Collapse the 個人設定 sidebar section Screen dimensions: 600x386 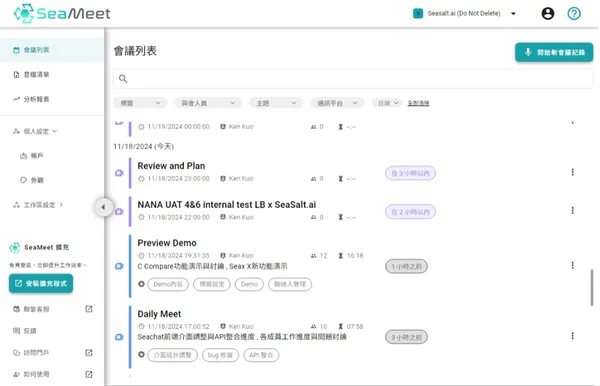click(x=35, y=131)
